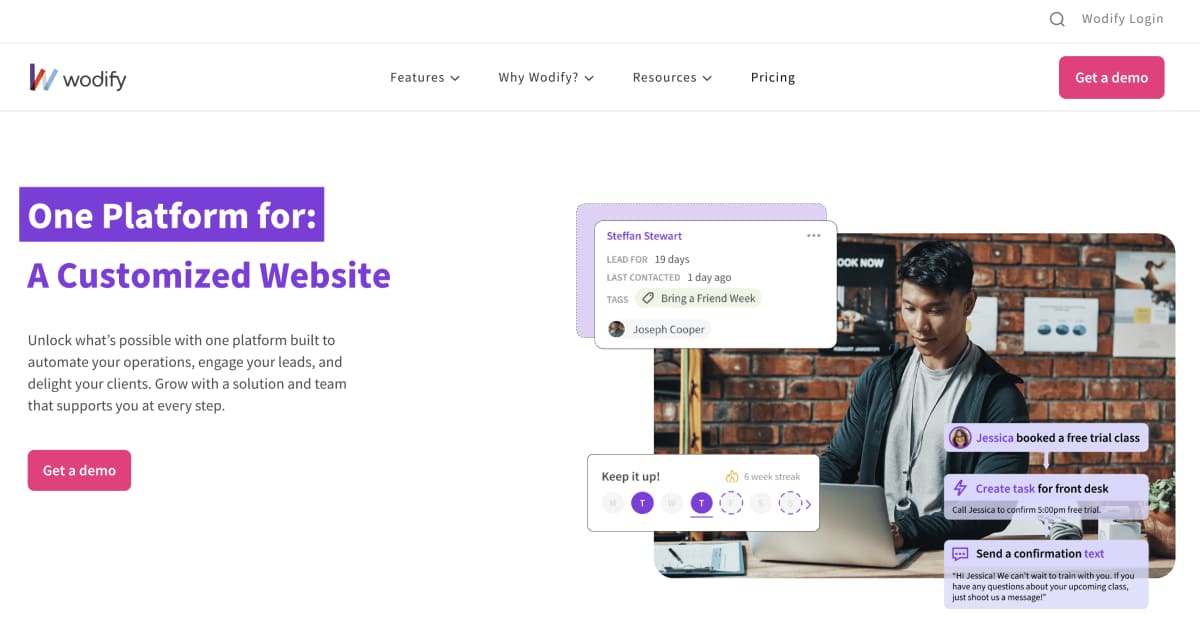Image resolution: width=1200 pixels, height=628 pixels.
Task: Open the three-dot menu on Steffan Stewart card
Action: coord(813,236)
